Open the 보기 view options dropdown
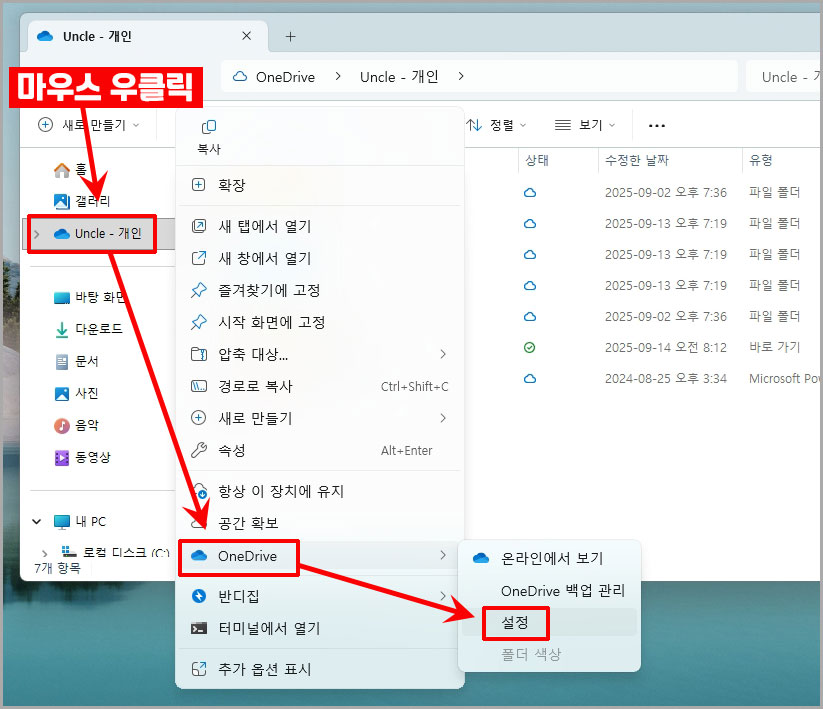 click(x=586, y=124)
